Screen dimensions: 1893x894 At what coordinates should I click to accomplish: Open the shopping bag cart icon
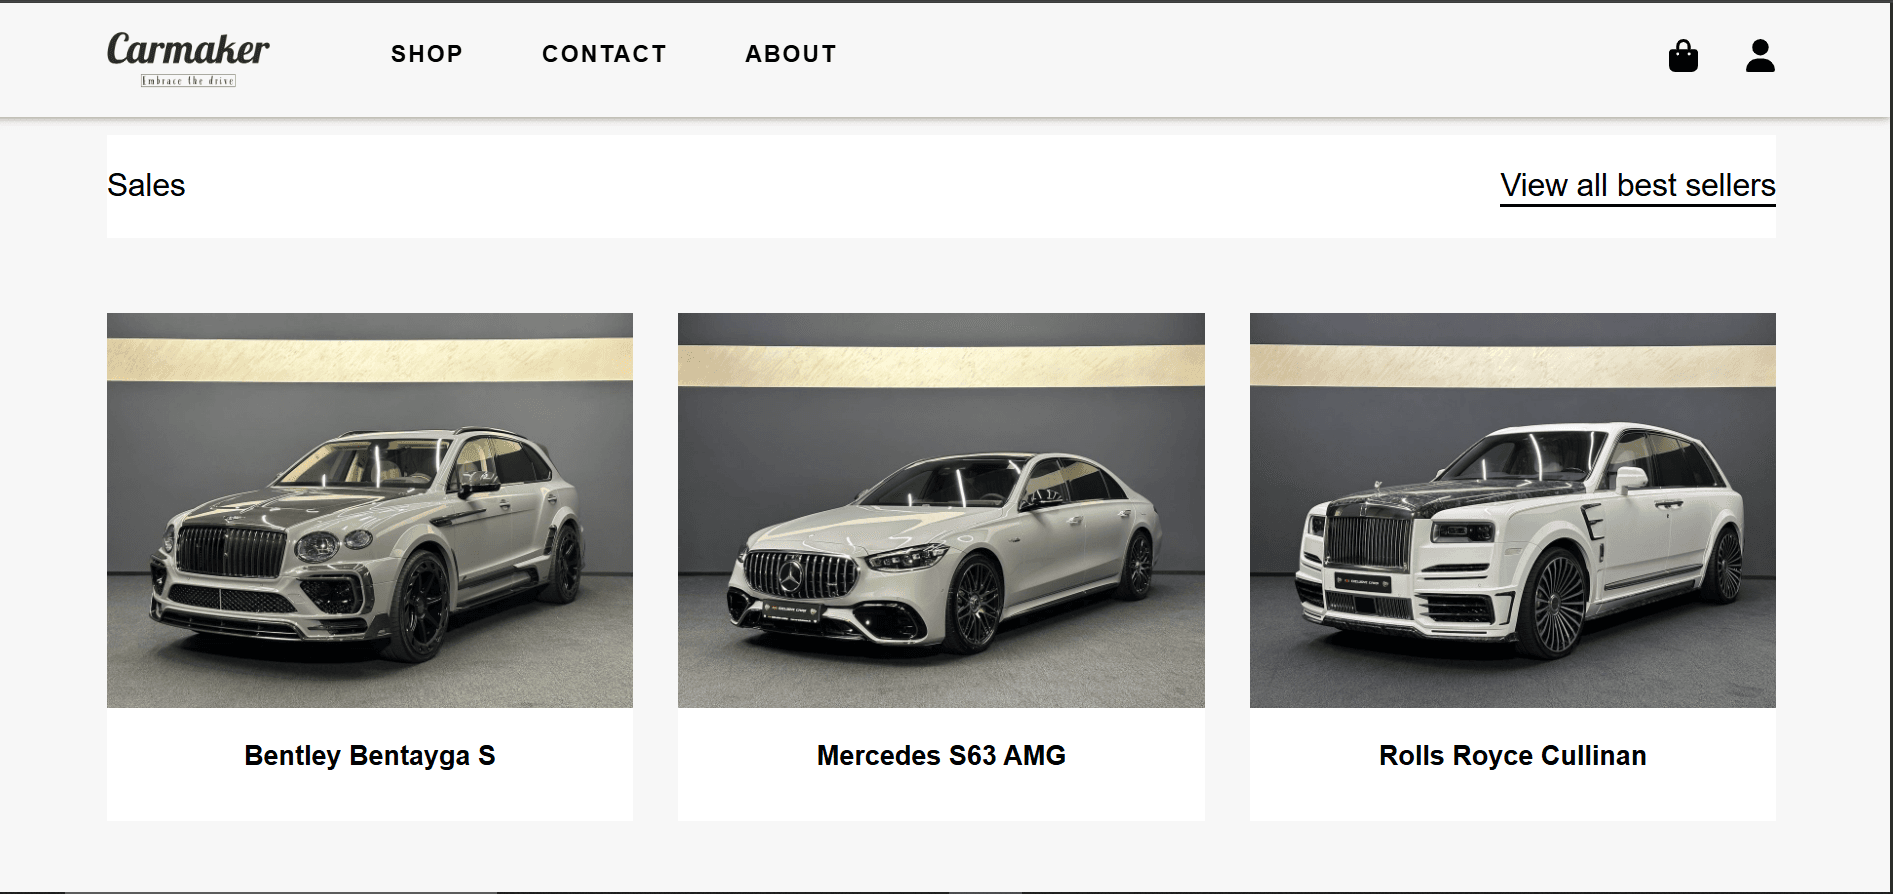pos(1683,56)
